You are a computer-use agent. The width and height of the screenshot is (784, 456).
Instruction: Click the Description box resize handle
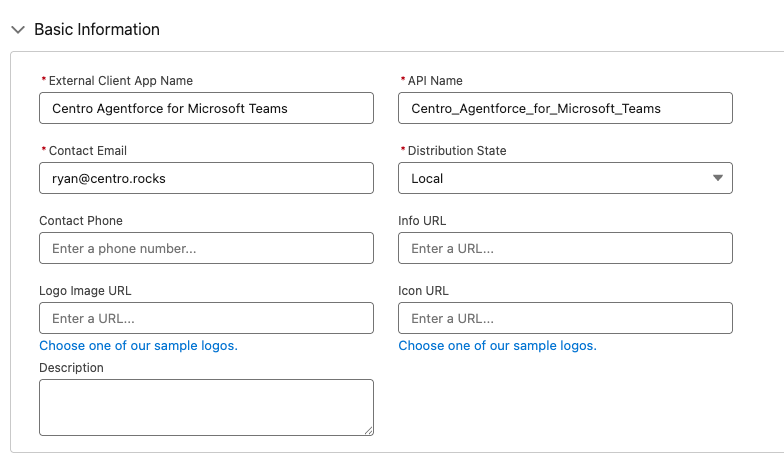pos(368,430)
